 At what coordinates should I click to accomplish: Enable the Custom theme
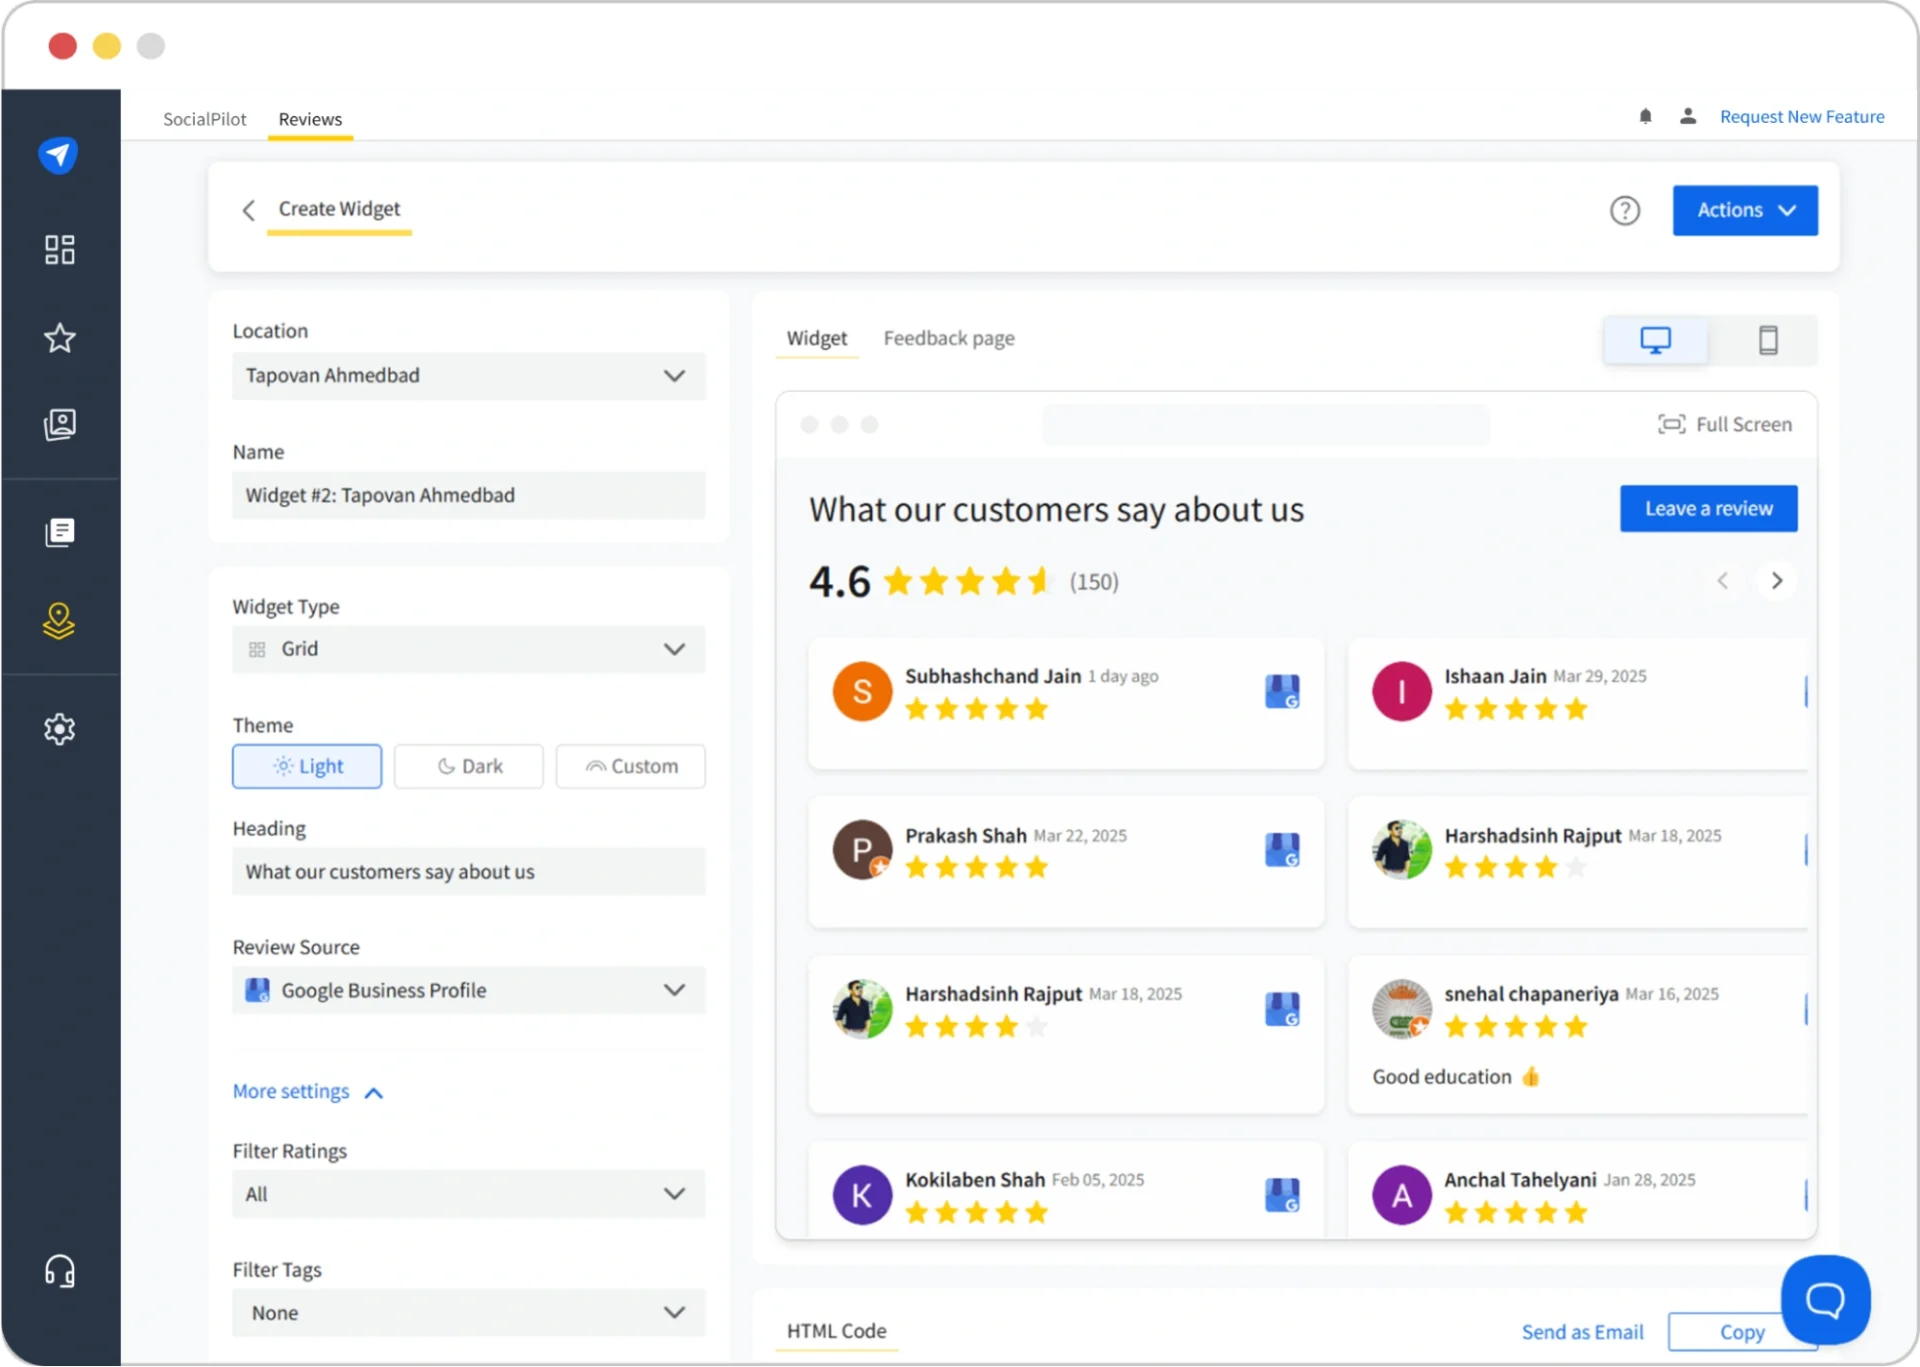point(629,766)
